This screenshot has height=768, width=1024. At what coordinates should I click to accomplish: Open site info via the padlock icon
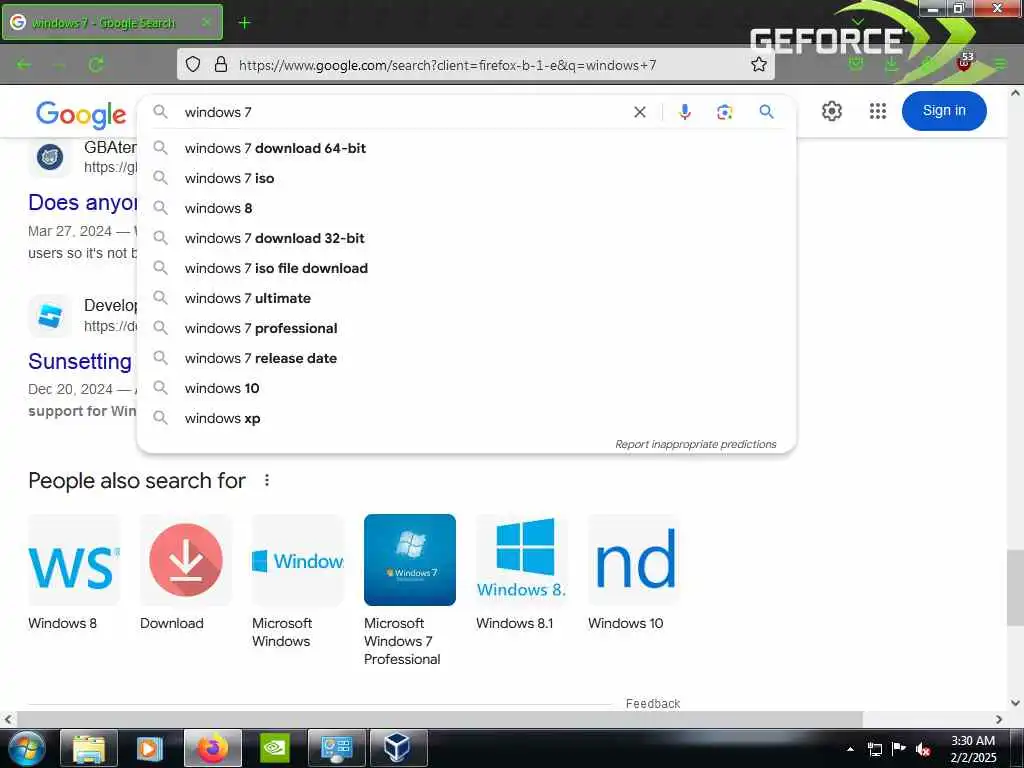click(221, 65)
